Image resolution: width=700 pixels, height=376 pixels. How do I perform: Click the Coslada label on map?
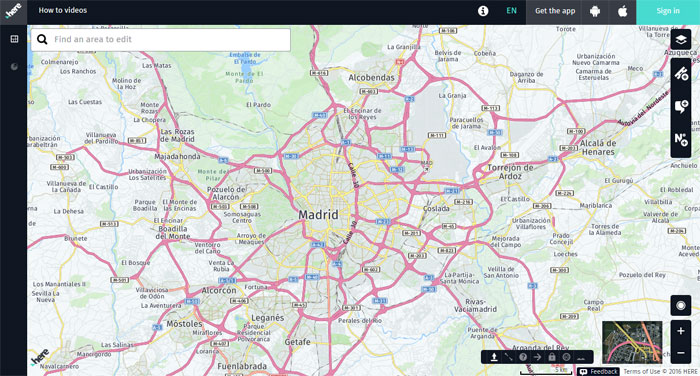pyautogui.click(x=436, y=209)
